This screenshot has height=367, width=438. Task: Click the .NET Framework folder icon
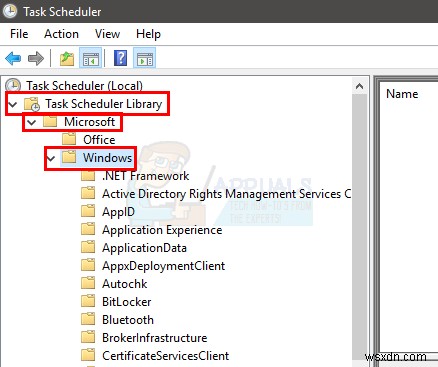(88, 176)
